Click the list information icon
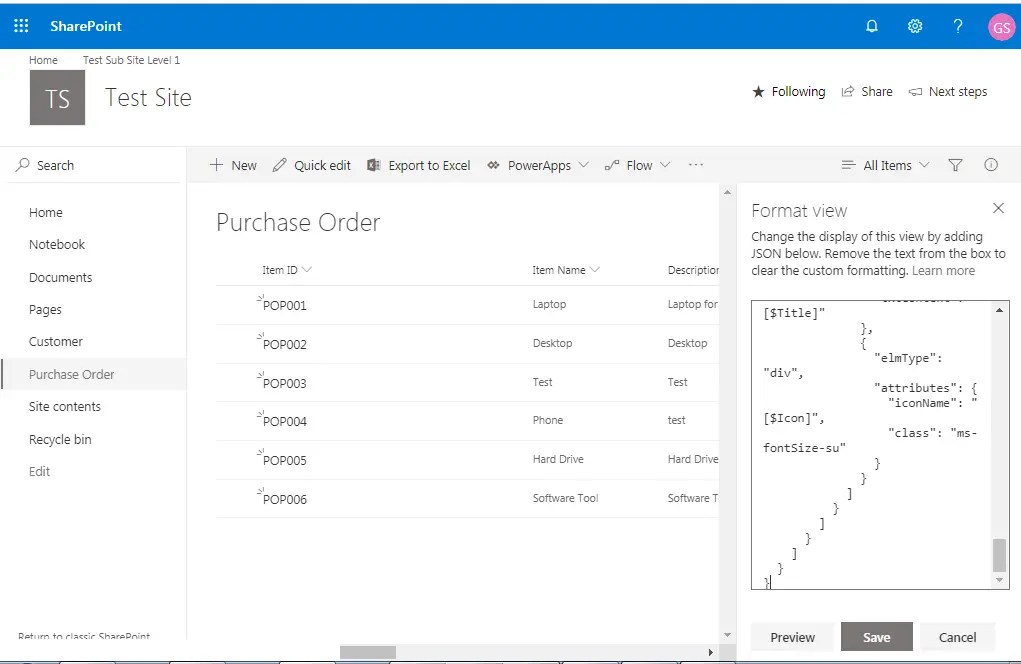The height and width of the screenshot is (664, 1021). (x=990, y=165)
